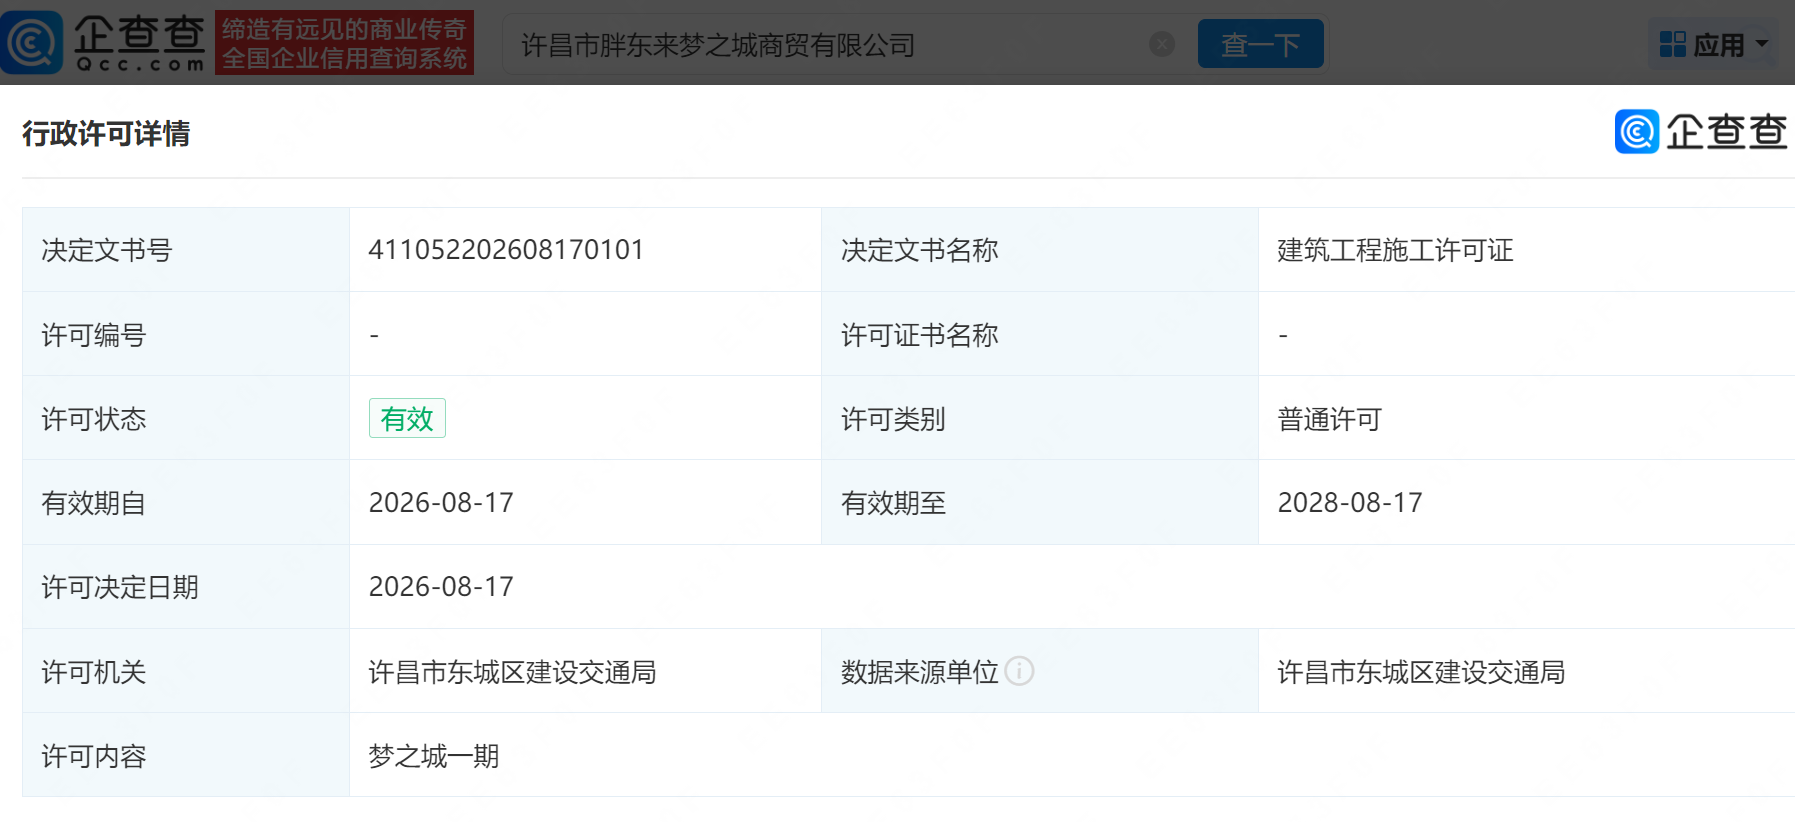Click the 许可编号 label cell
The height and width of the screenshot is (822, 1795).
point(186,334)
